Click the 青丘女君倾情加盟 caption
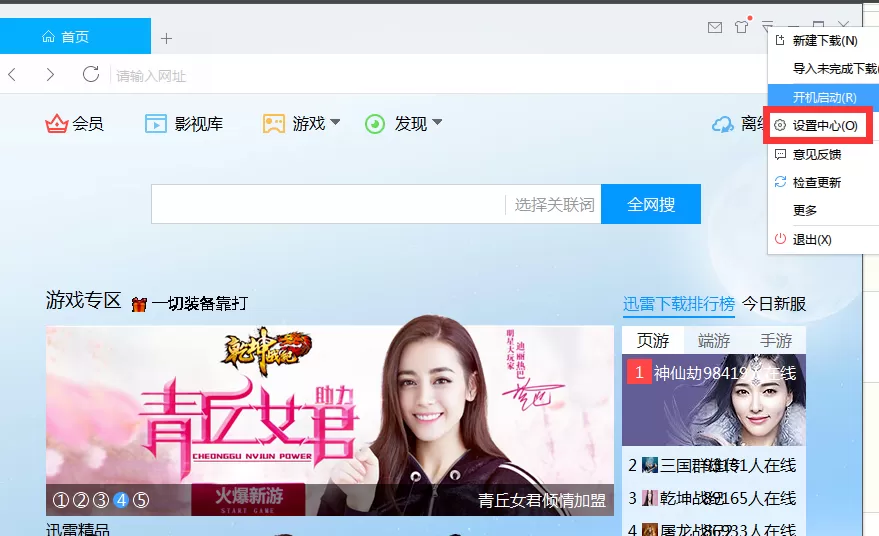Image resolution: width=879 pixels, height=536 pixels. click(542, 500)
